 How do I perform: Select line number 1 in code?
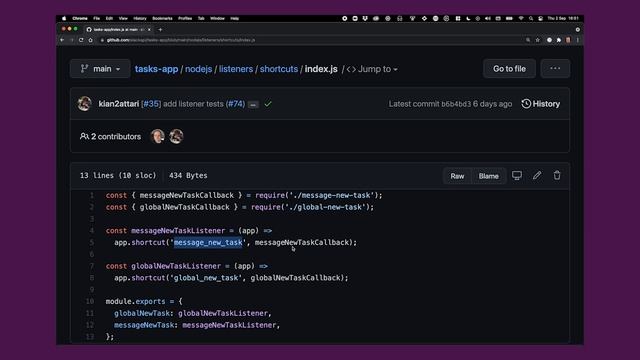92,195
